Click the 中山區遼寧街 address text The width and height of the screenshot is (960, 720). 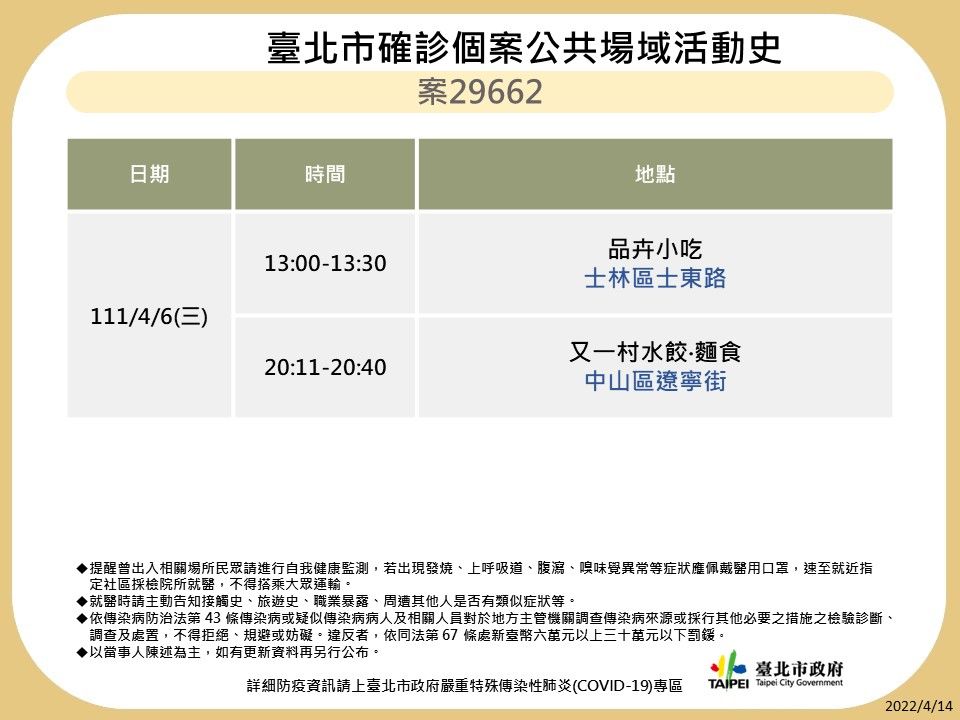(655, 382)
